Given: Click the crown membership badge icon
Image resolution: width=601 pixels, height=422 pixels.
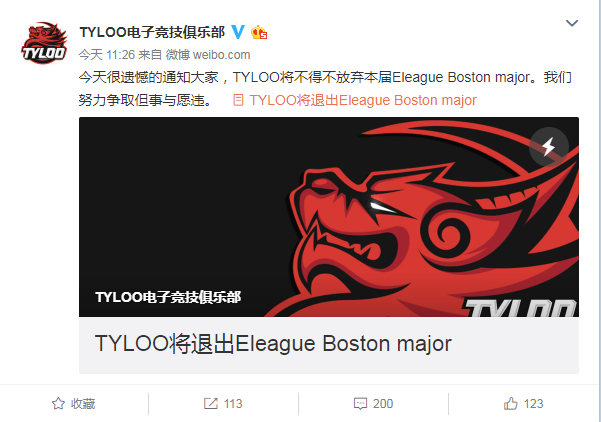Looking at the screenshot, I should pos(259,33).
